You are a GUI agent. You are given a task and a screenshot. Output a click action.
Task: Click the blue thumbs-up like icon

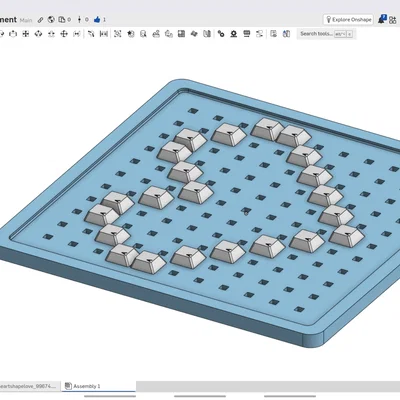click(x=97, y=20)
